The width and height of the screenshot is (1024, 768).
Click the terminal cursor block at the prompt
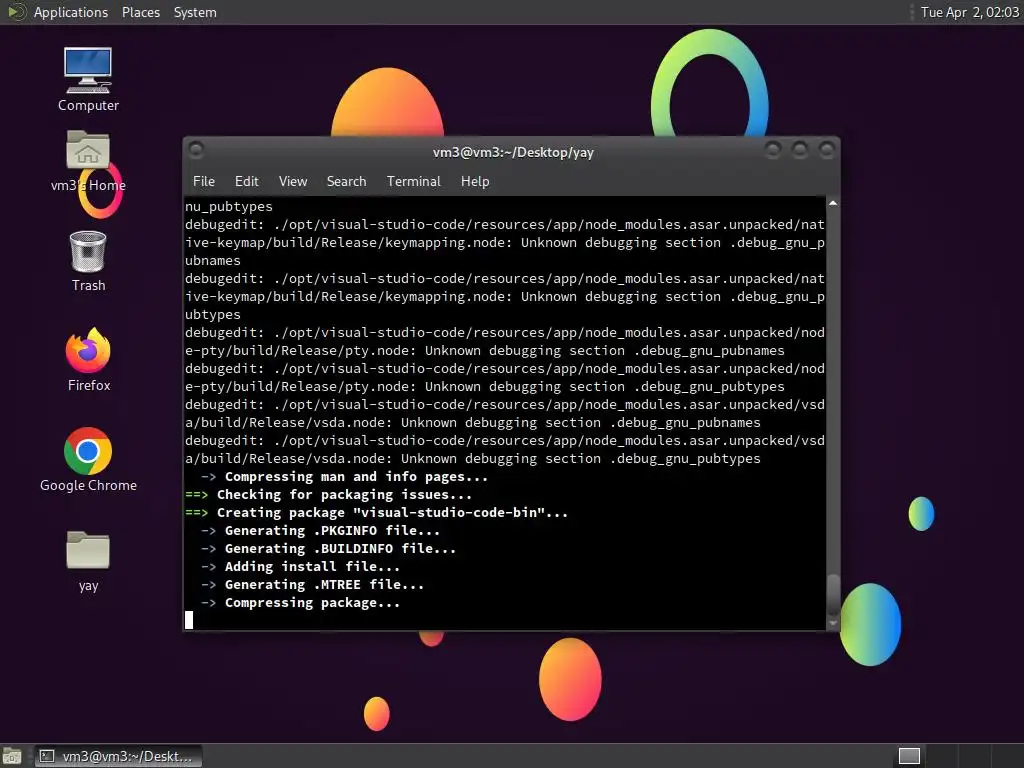tap(189, 620)
